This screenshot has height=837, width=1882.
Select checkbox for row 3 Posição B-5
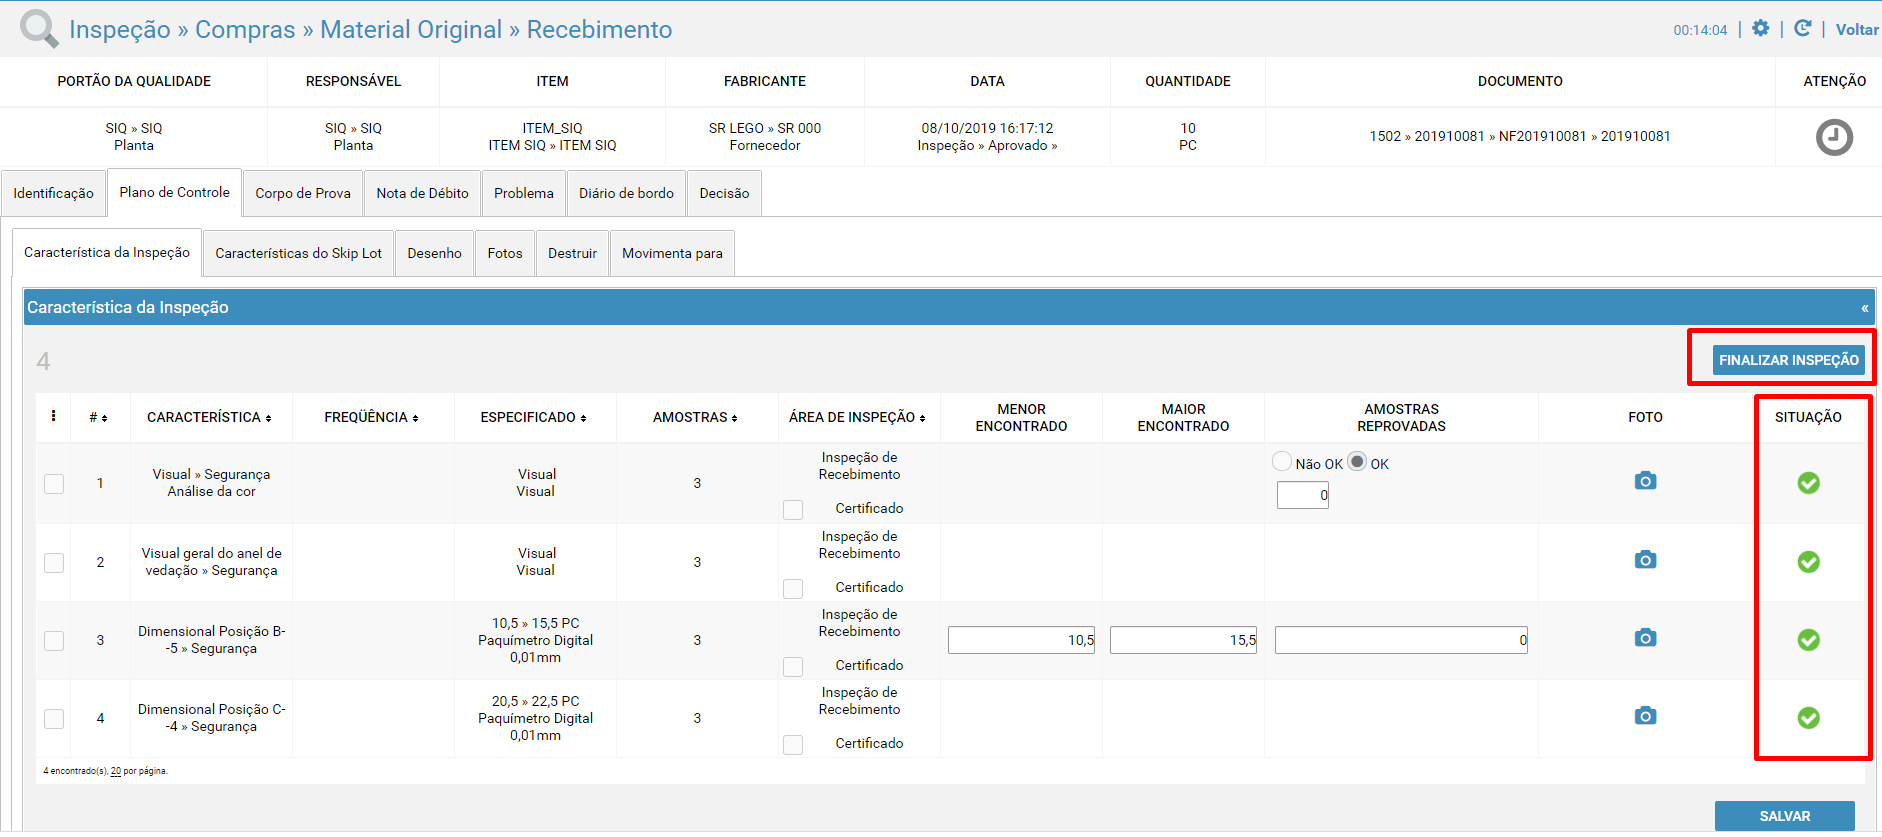(54, 641)
